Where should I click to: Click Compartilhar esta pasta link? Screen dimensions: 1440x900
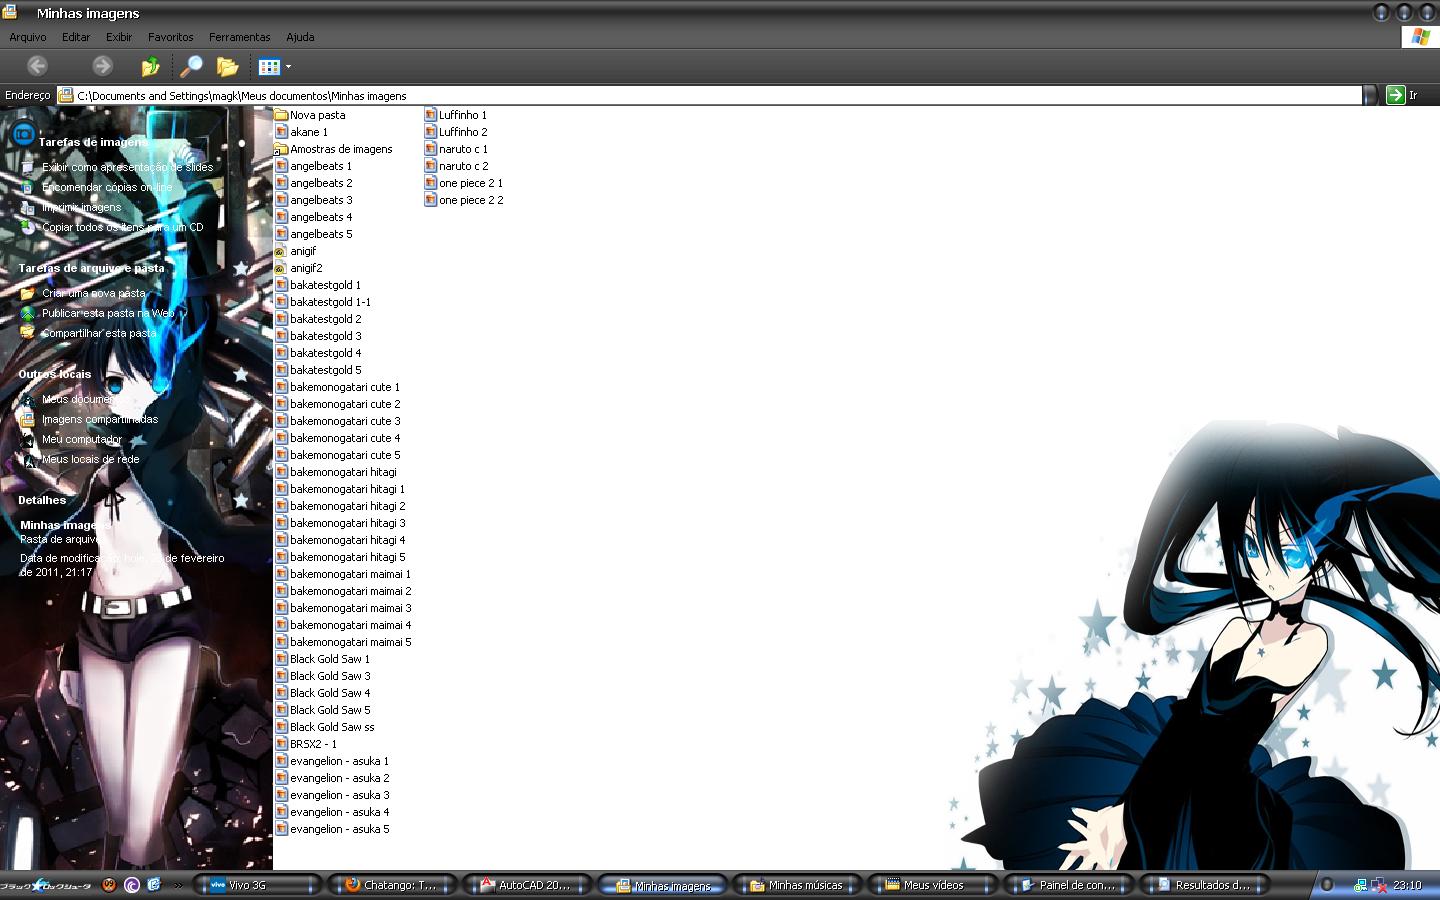click(x=99, y=333)
